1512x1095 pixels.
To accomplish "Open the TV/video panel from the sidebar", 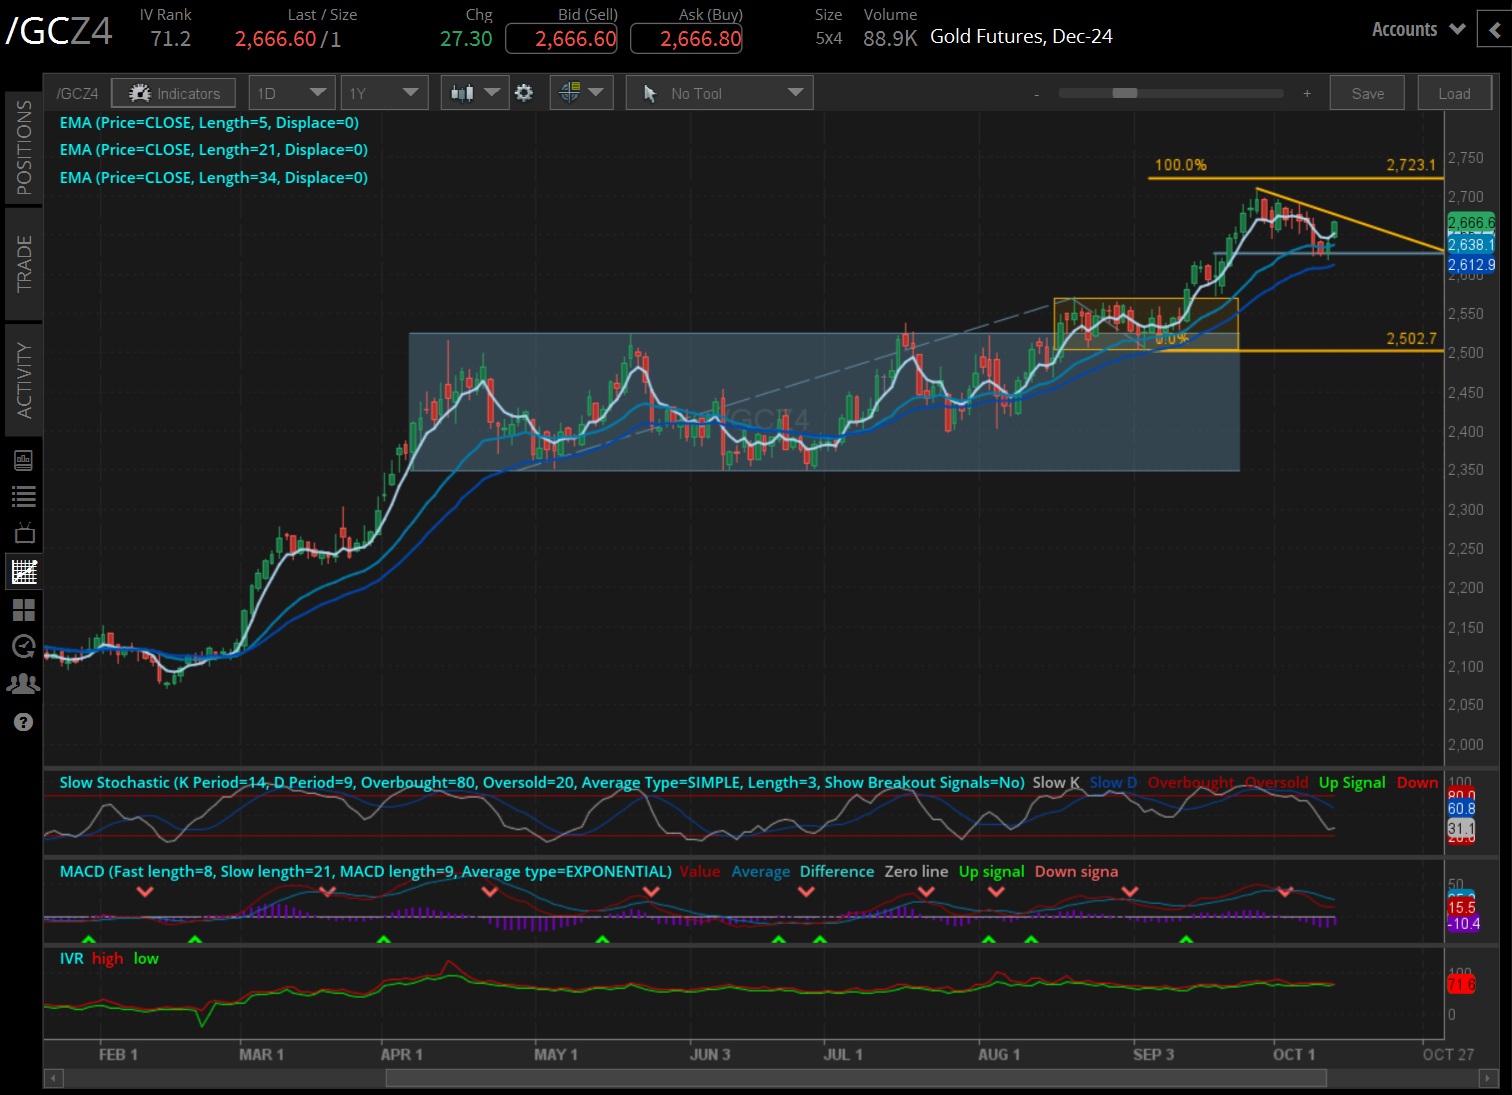I will pos(23,533).
